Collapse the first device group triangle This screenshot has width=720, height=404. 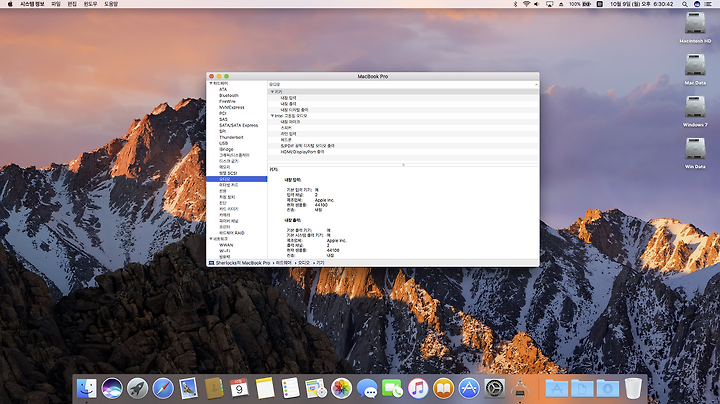click(x=272, y=92)
